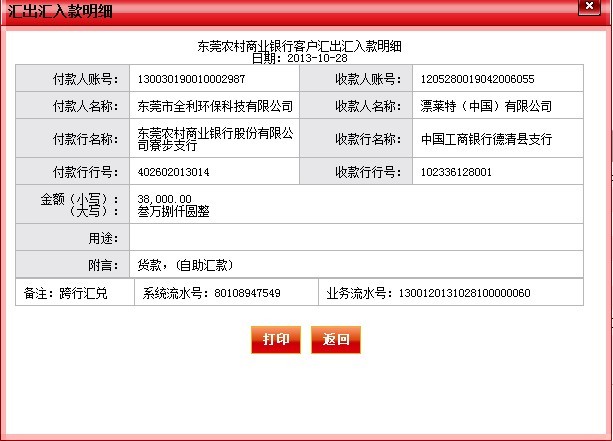The height and width of the screenshot is (441, 613).
Task: Click payer name 东莞市全利环保科技有限公司
Action: coord(215,106)
